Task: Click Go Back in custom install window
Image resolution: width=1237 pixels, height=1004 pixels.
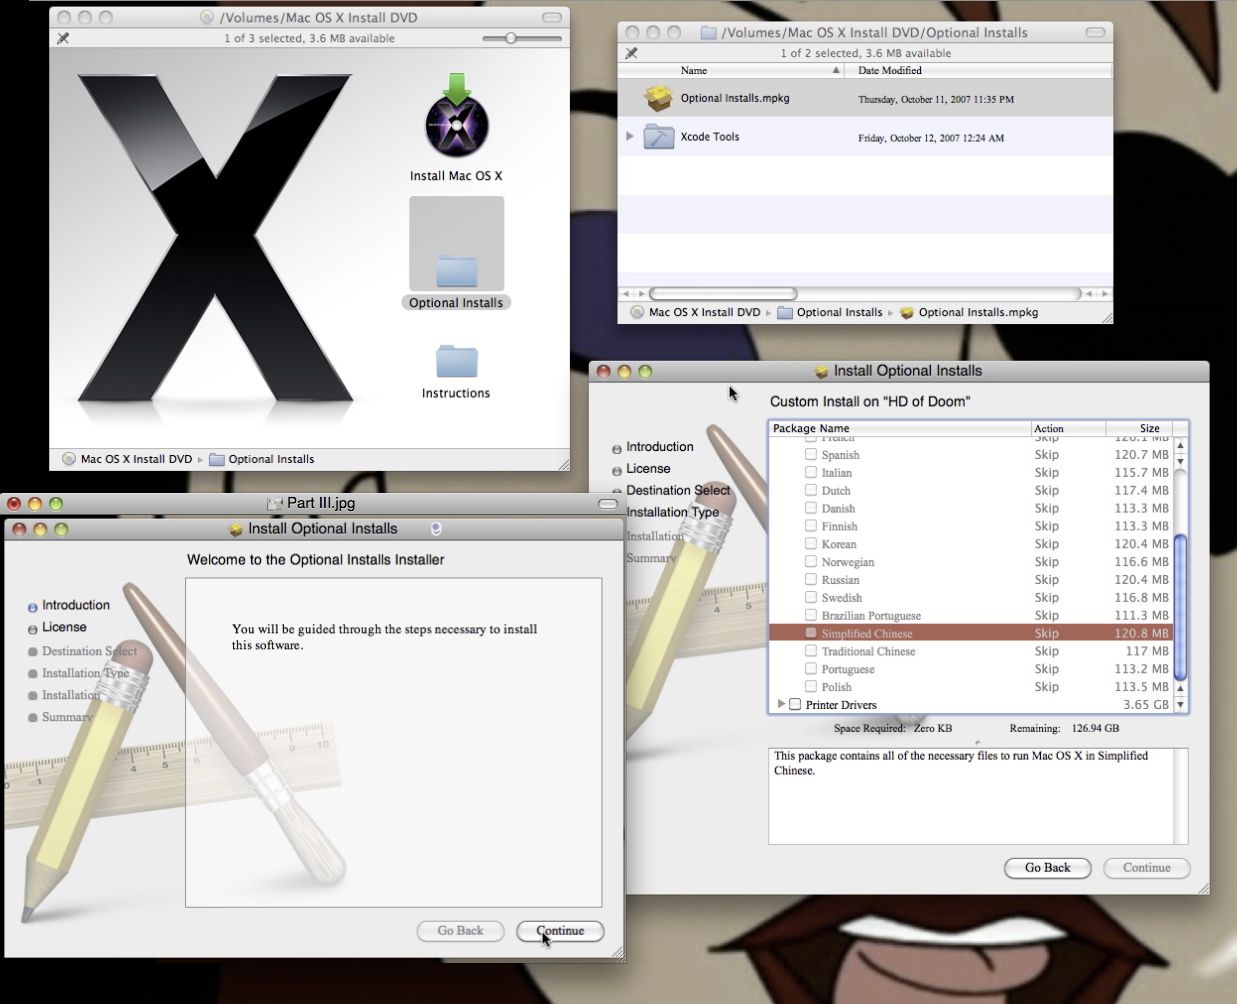Action: (x=1047, y=868)
